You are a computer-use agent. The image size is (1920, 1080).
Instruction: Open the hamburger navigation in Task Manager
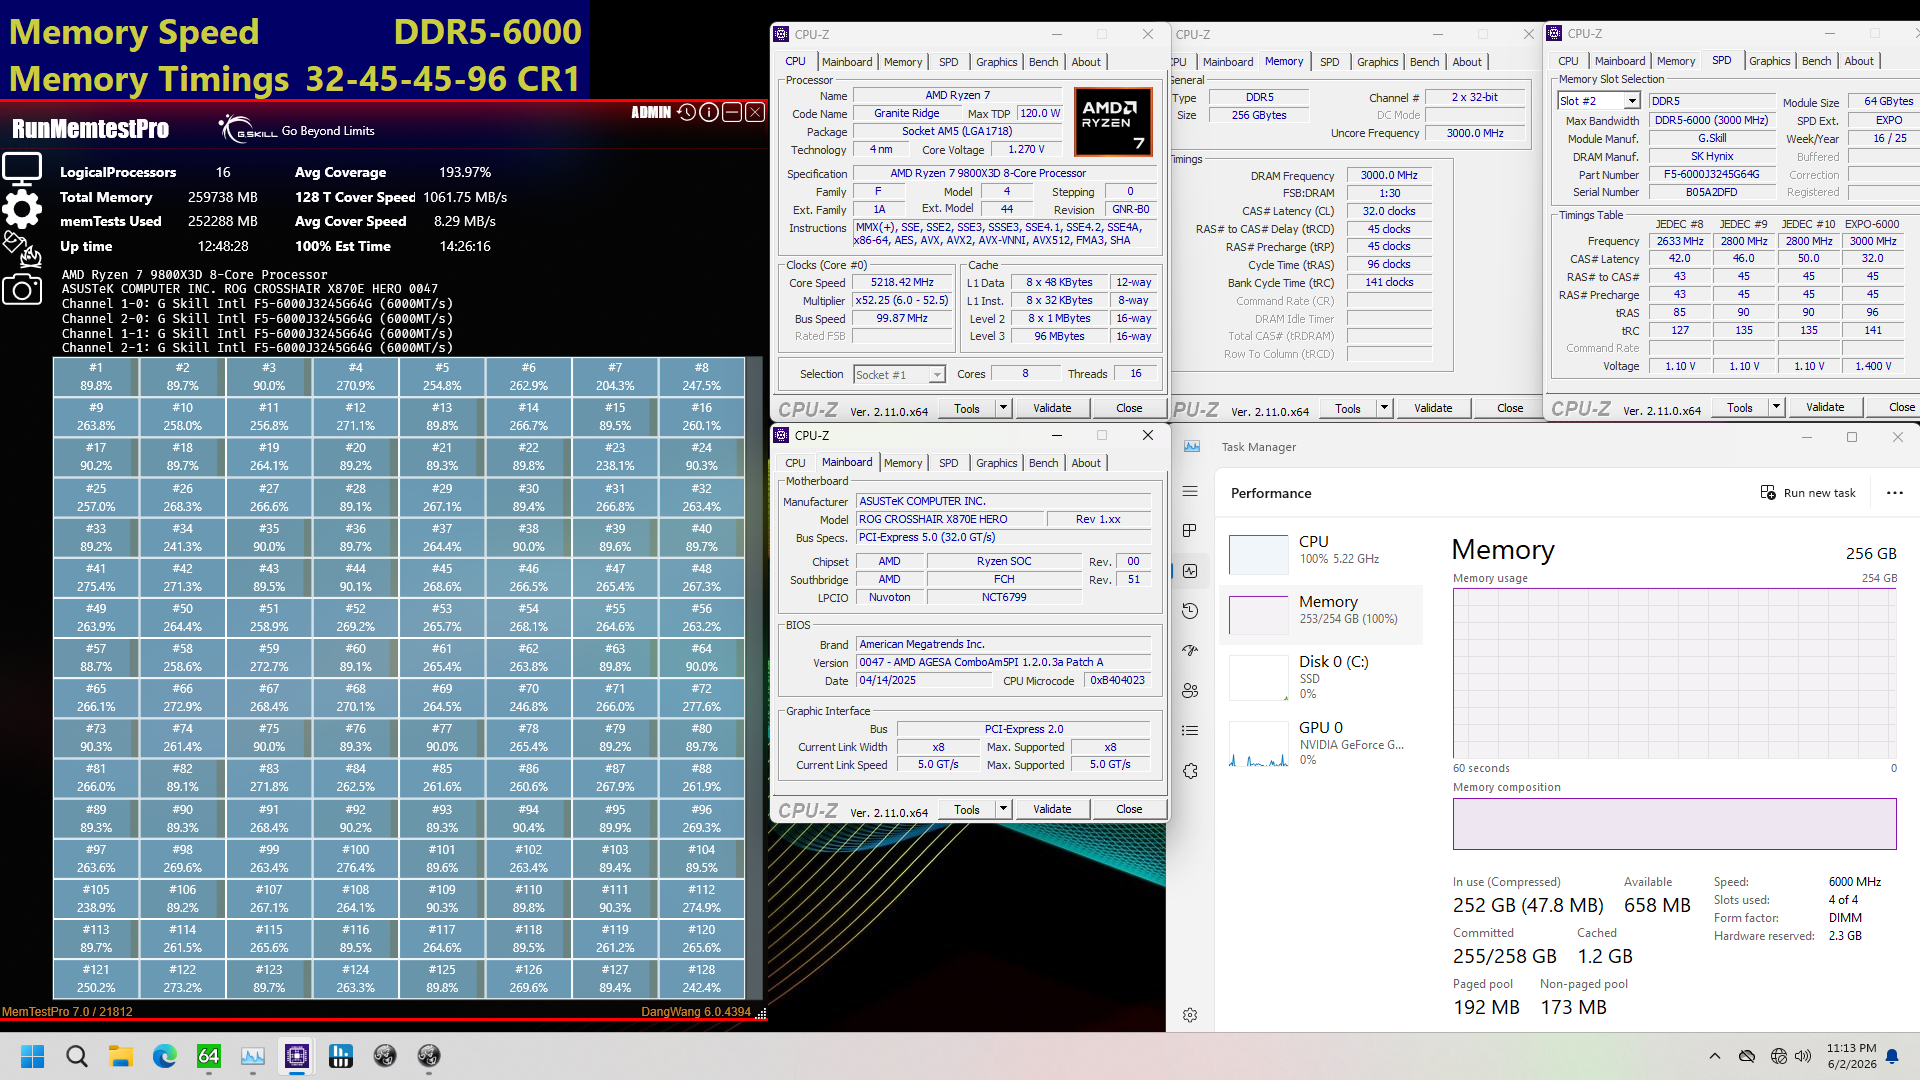(x=1190, y=491)
